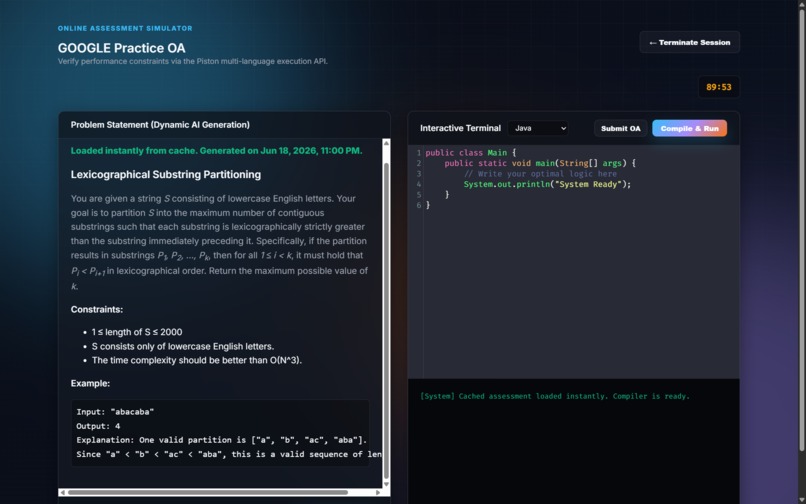Click the 'Problem Statement (Dynamic AI Generation)' header

pyautogui.click(x=160, y=124)
